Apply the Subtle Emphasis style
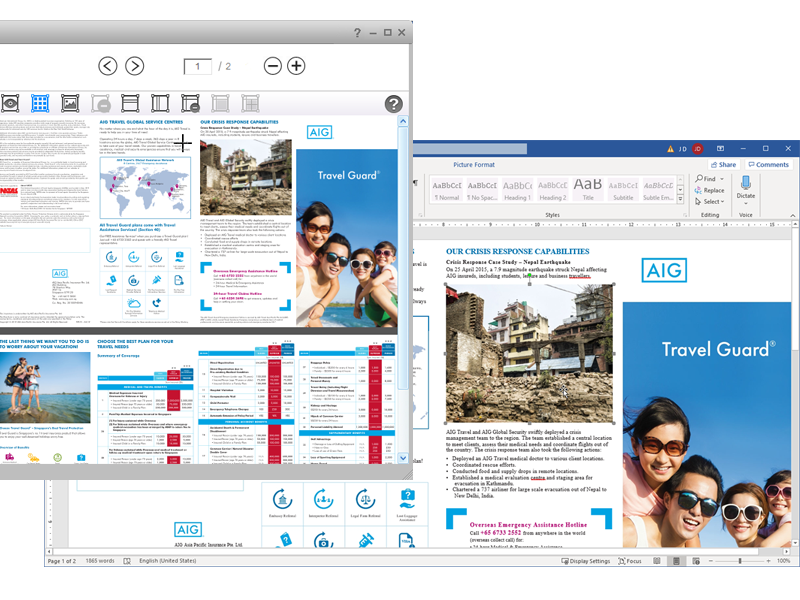This screenshot has width=800, height=600. pyautogui.click(x=658, y=190)
